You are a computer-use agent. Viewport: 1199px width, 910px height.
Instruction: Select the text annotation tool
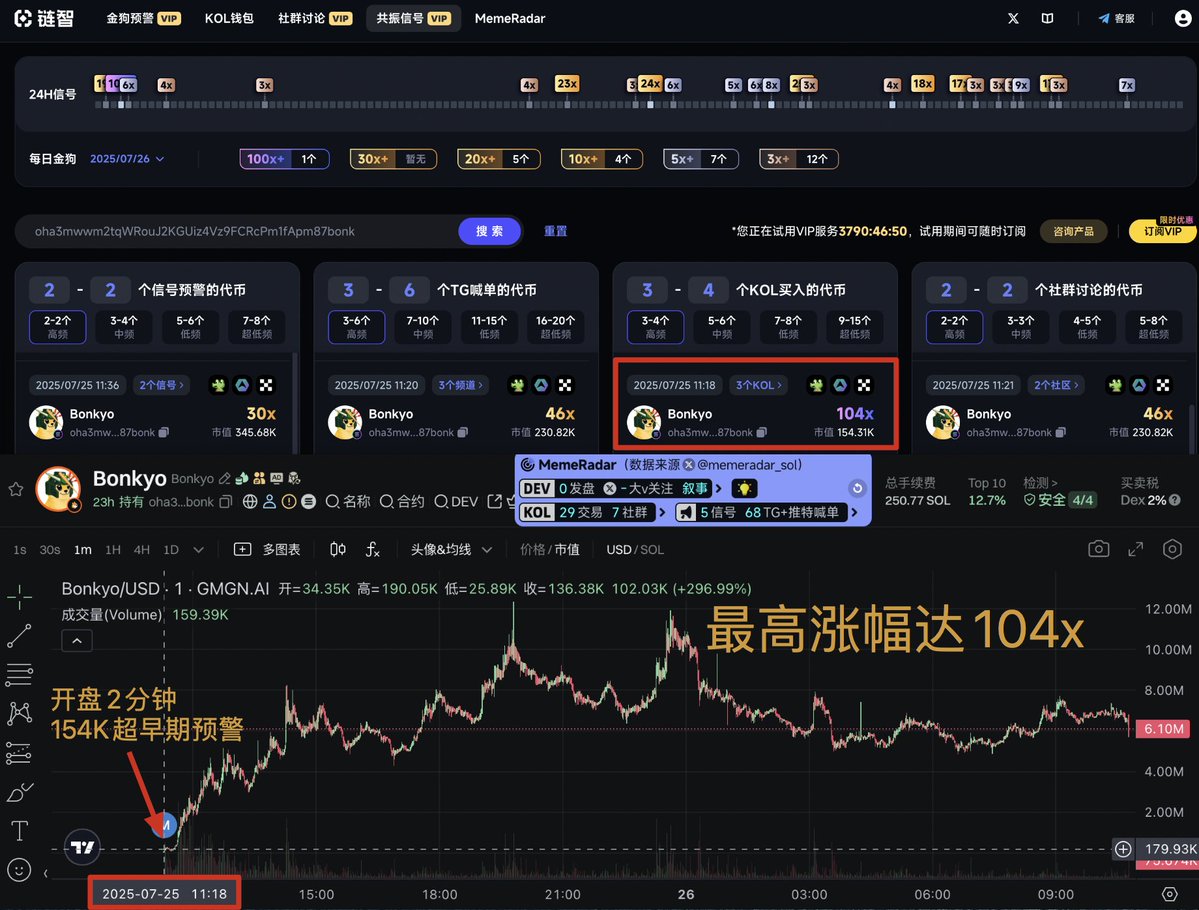click(x=19, y=831)
